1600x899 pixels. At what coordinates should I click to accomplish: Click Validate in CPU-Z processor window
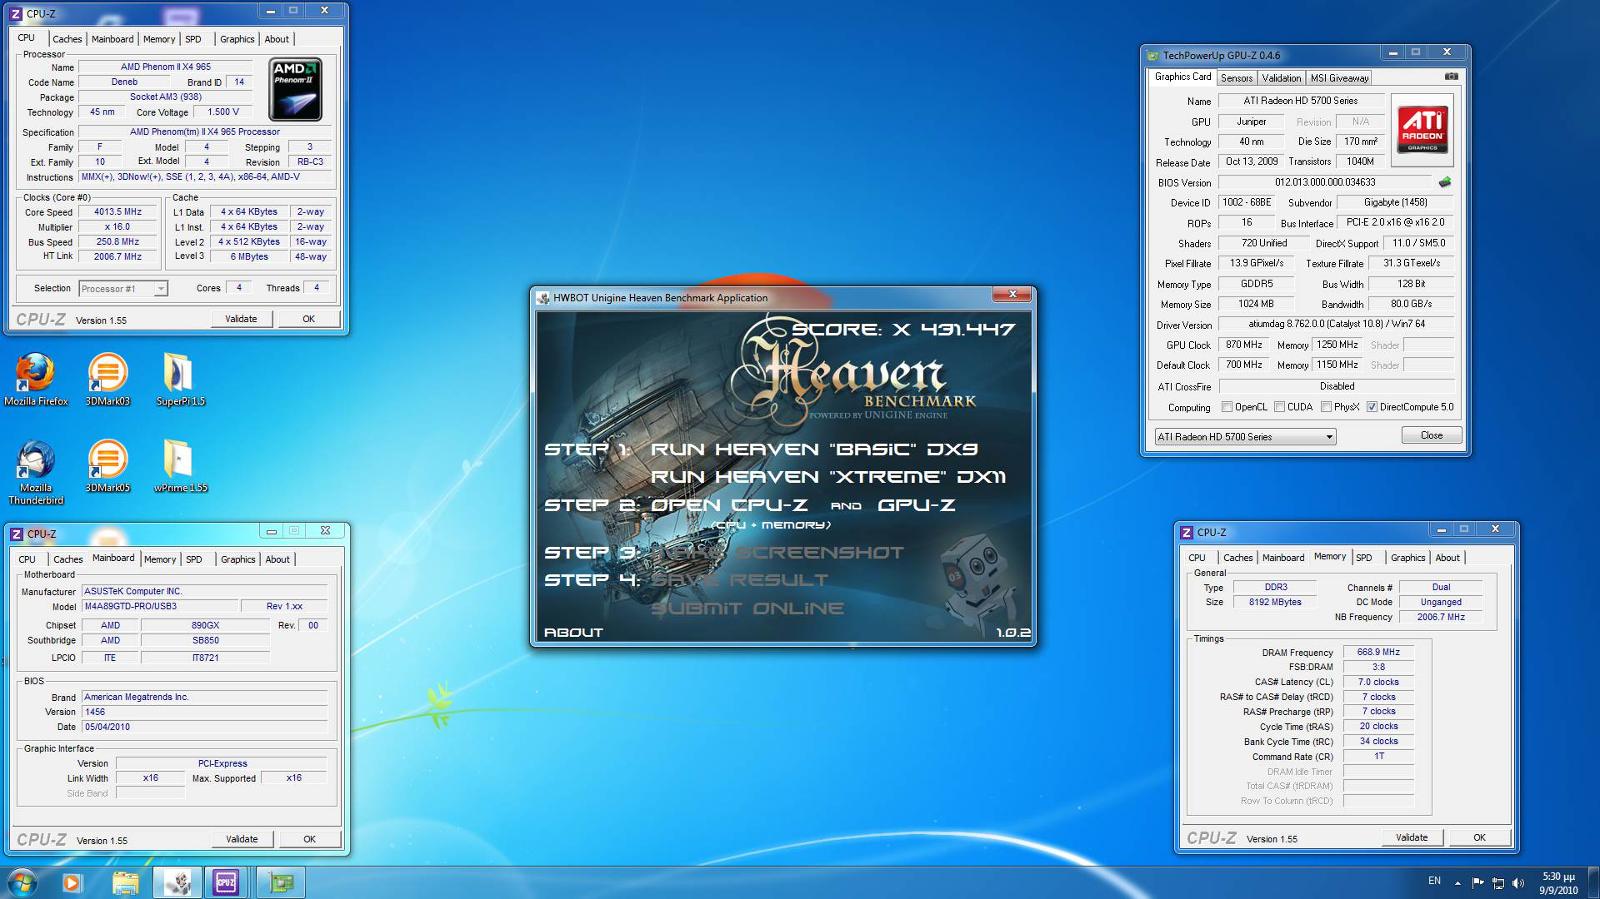click(241, 319)
